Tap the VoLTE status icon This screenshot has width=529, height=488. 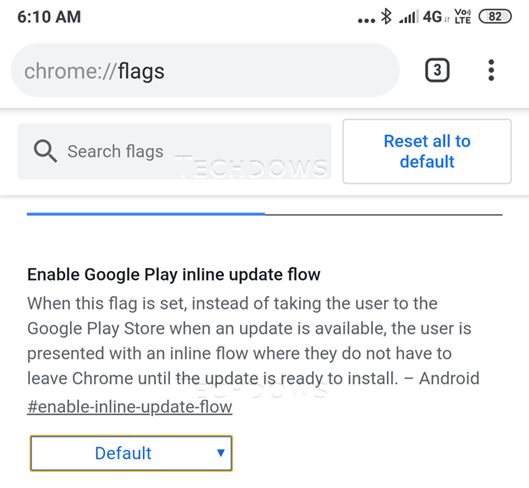pyautogui.click(x=463, y=17)
